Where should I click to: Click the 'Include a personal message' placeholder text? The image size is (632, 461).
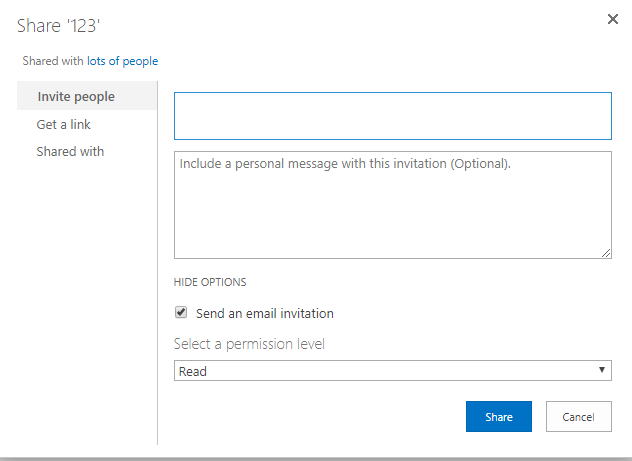tap(345, 164)
